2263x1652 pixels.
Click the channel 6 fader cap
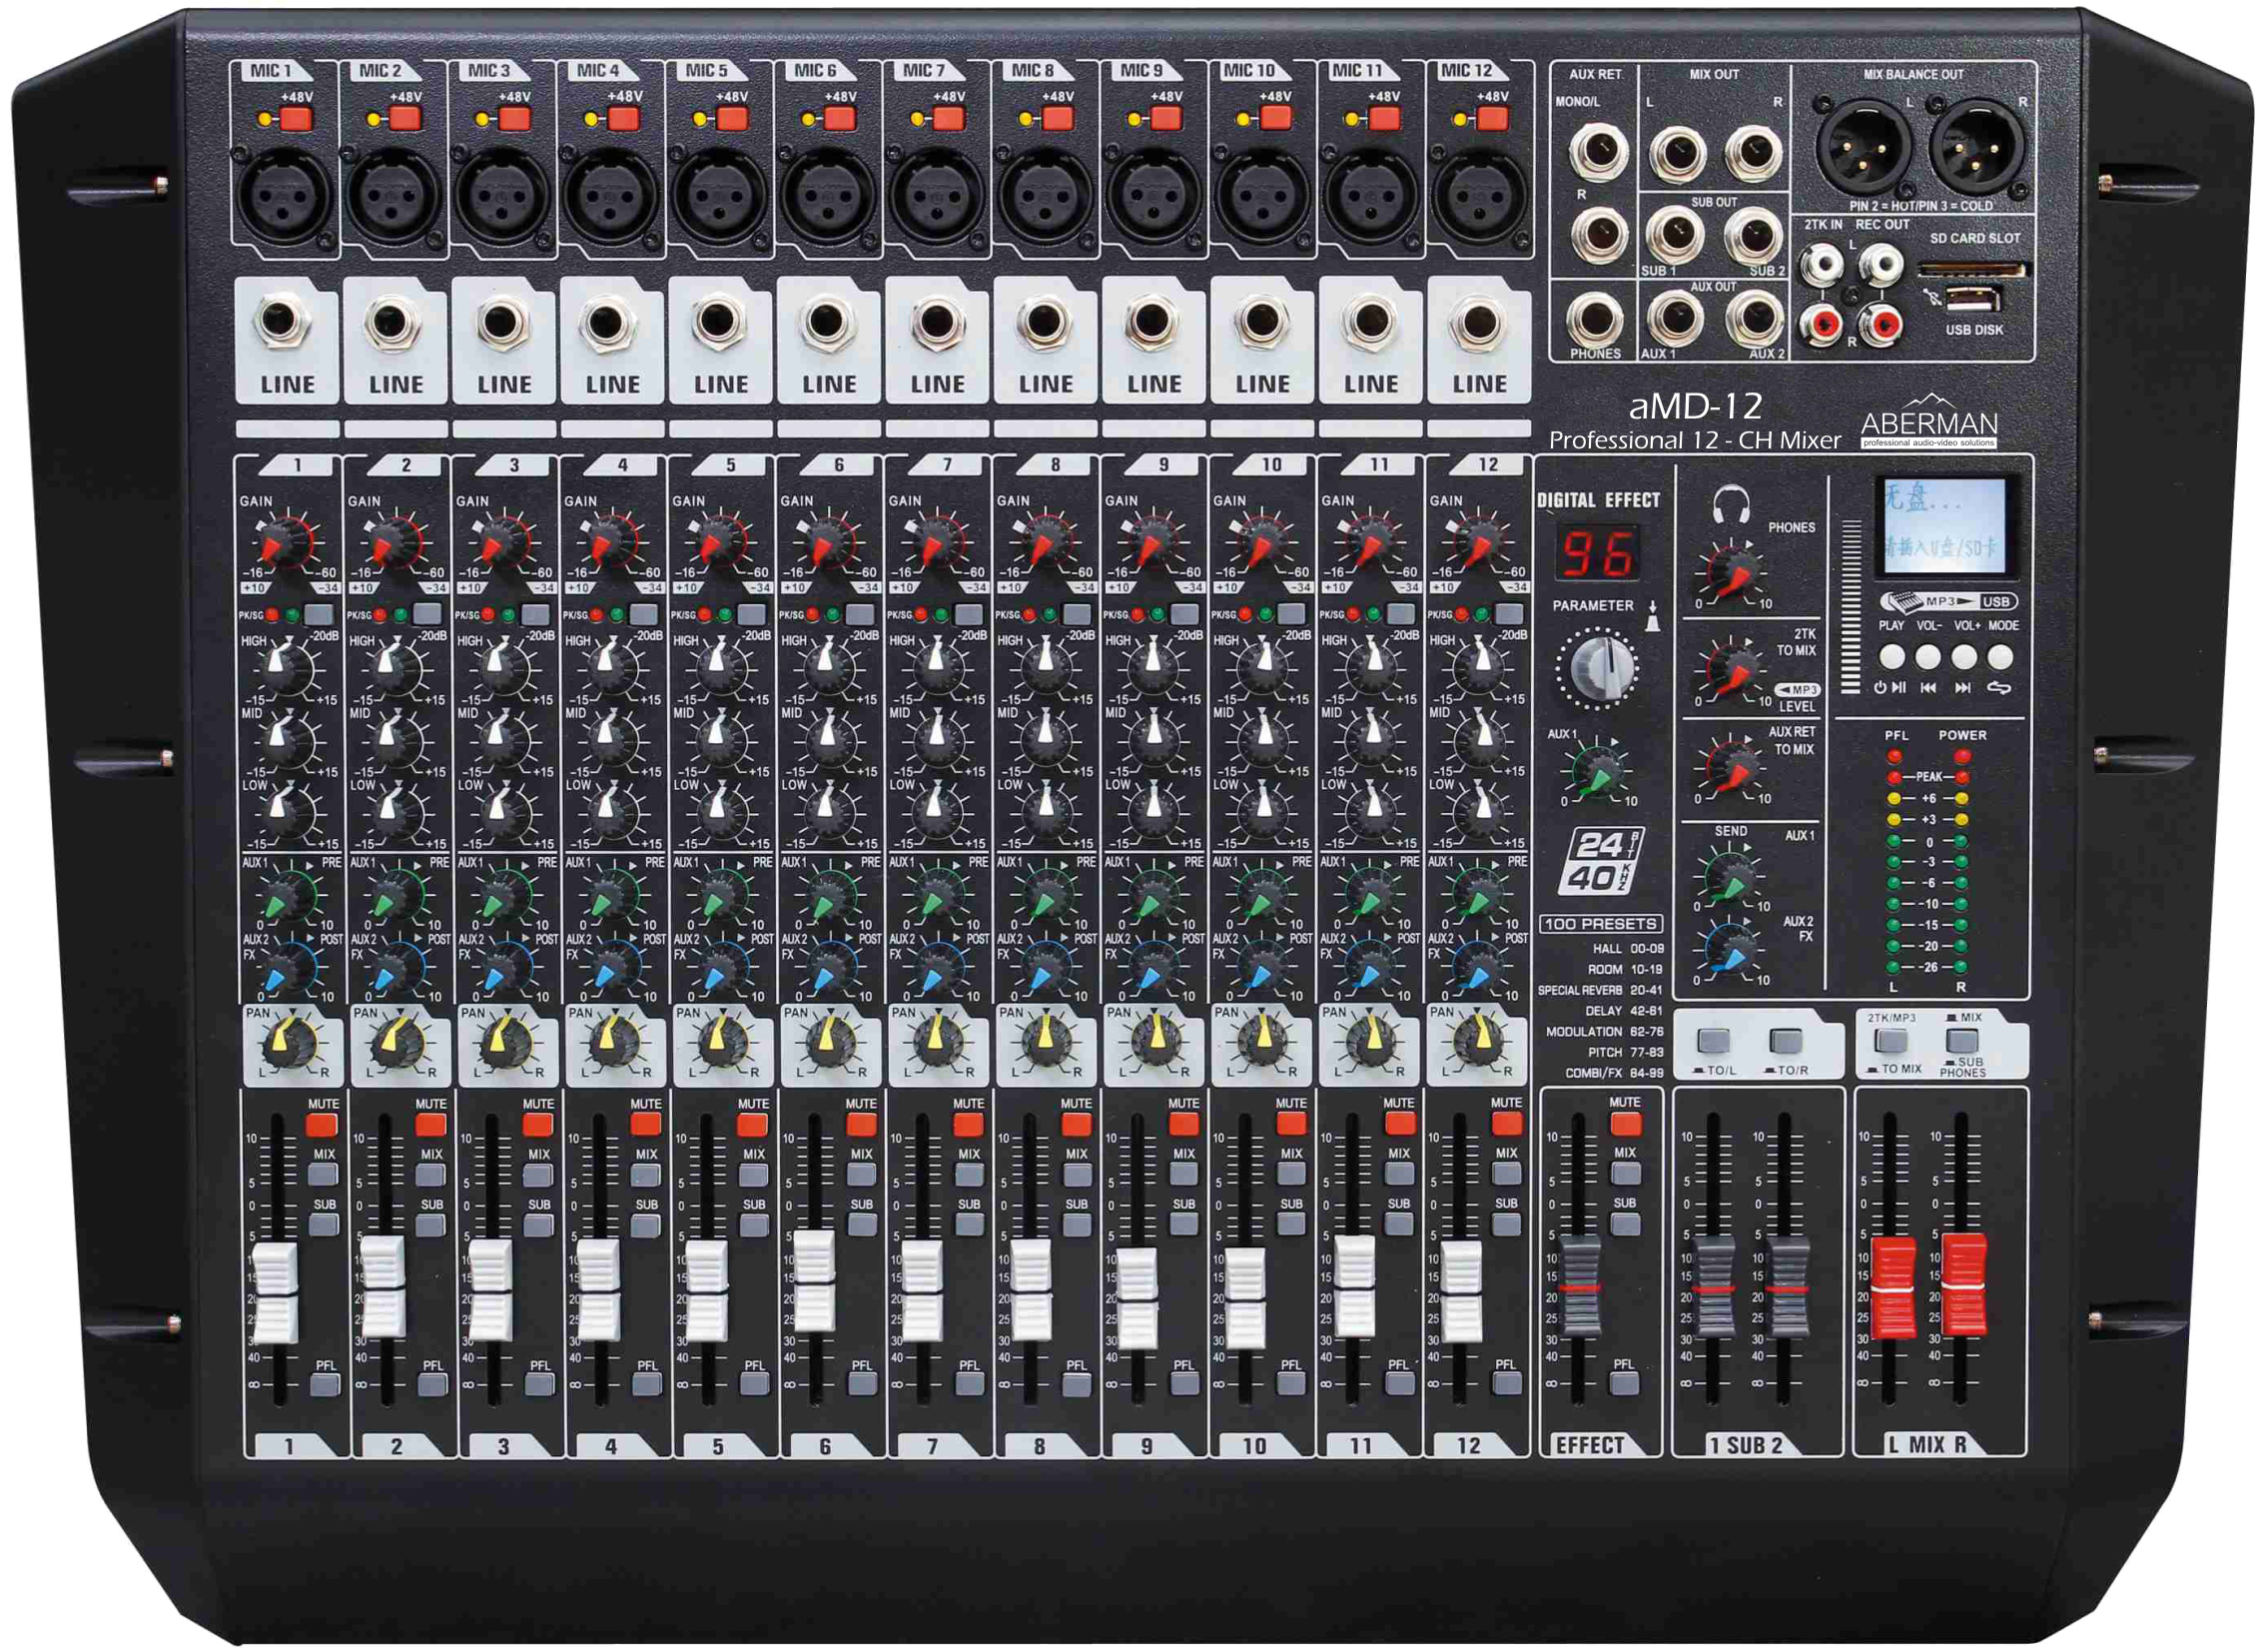click(x=814, y=1282)
